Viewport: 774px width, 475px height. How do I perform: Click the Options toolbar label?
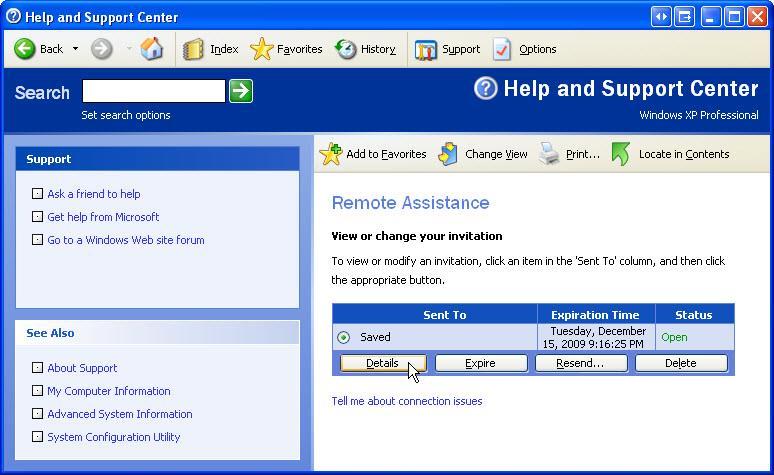pyautogui.click(x=538, y=49)
